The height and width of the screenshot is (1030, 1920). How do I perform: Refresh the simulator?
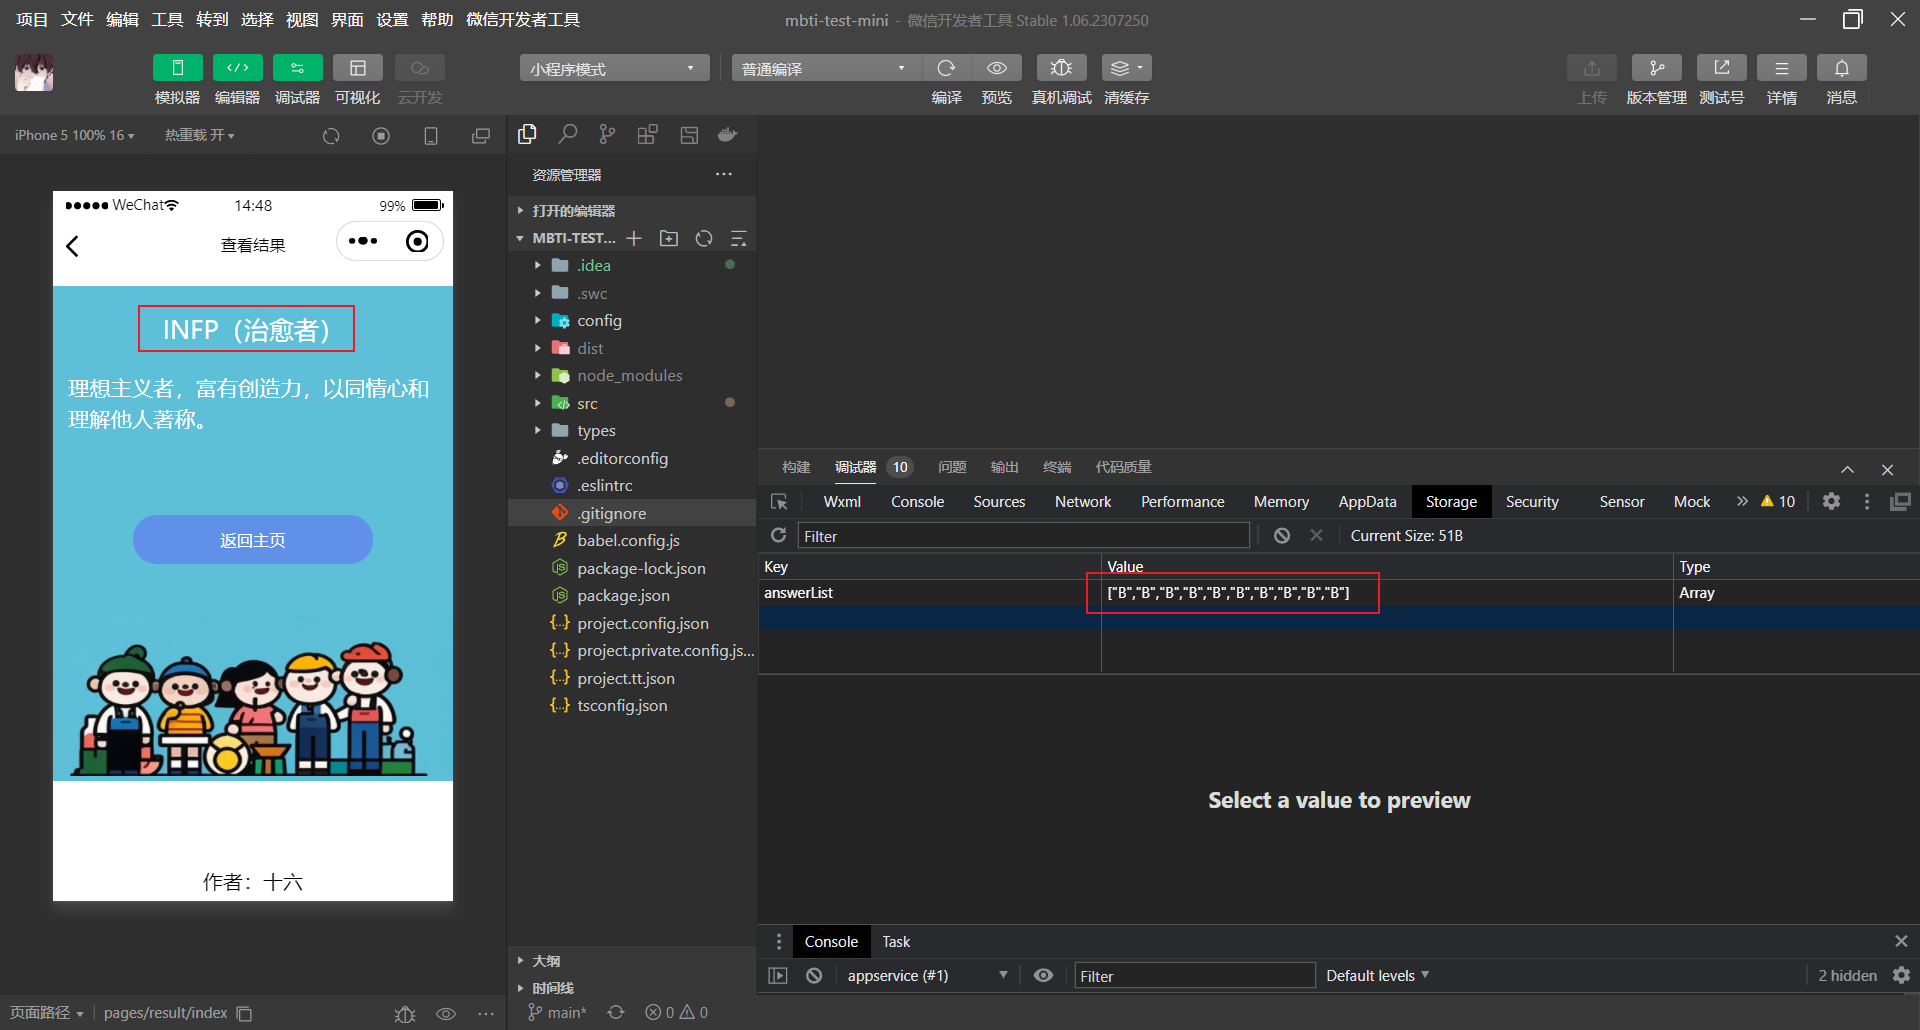pos(331,136)
